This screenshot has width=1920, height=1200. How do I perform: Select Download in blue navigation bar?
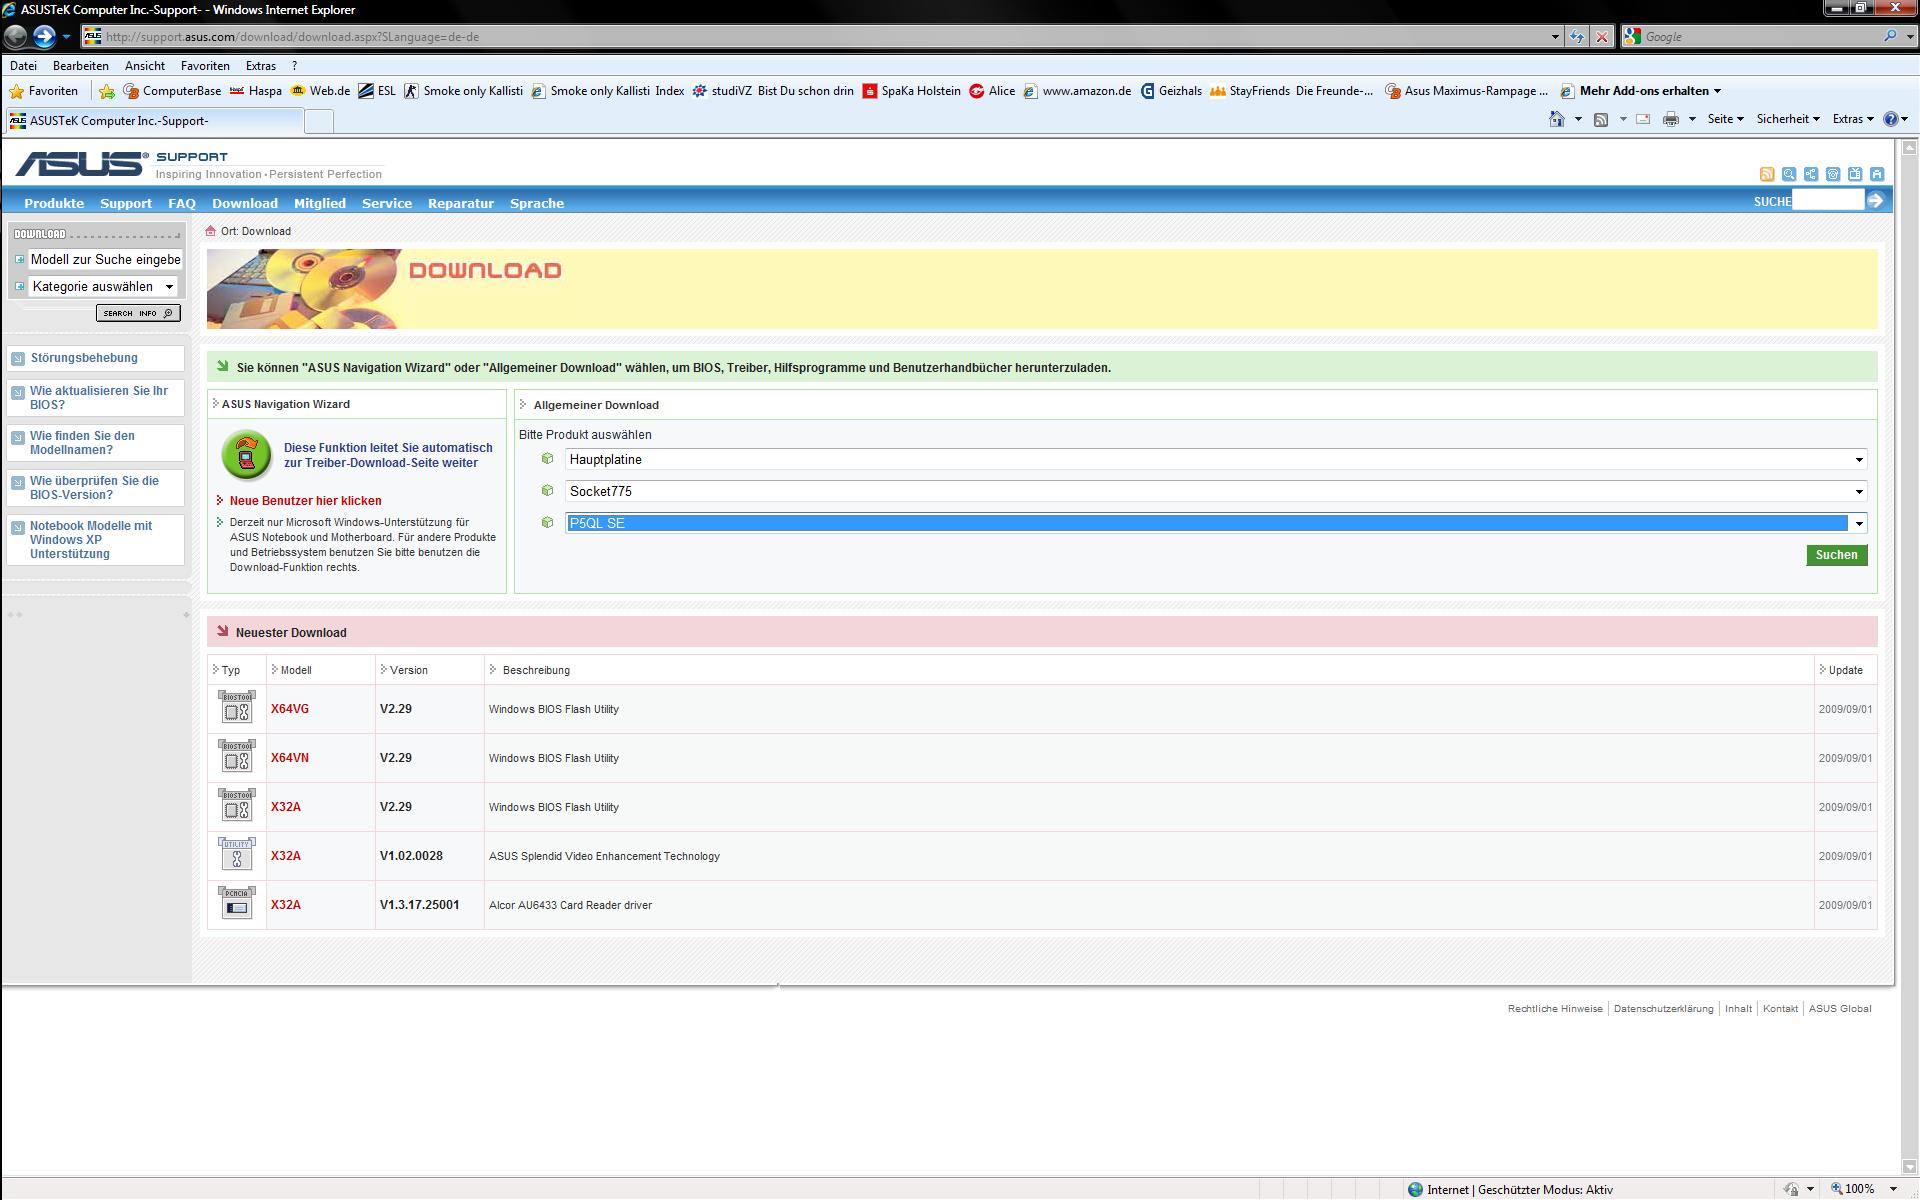244,203
